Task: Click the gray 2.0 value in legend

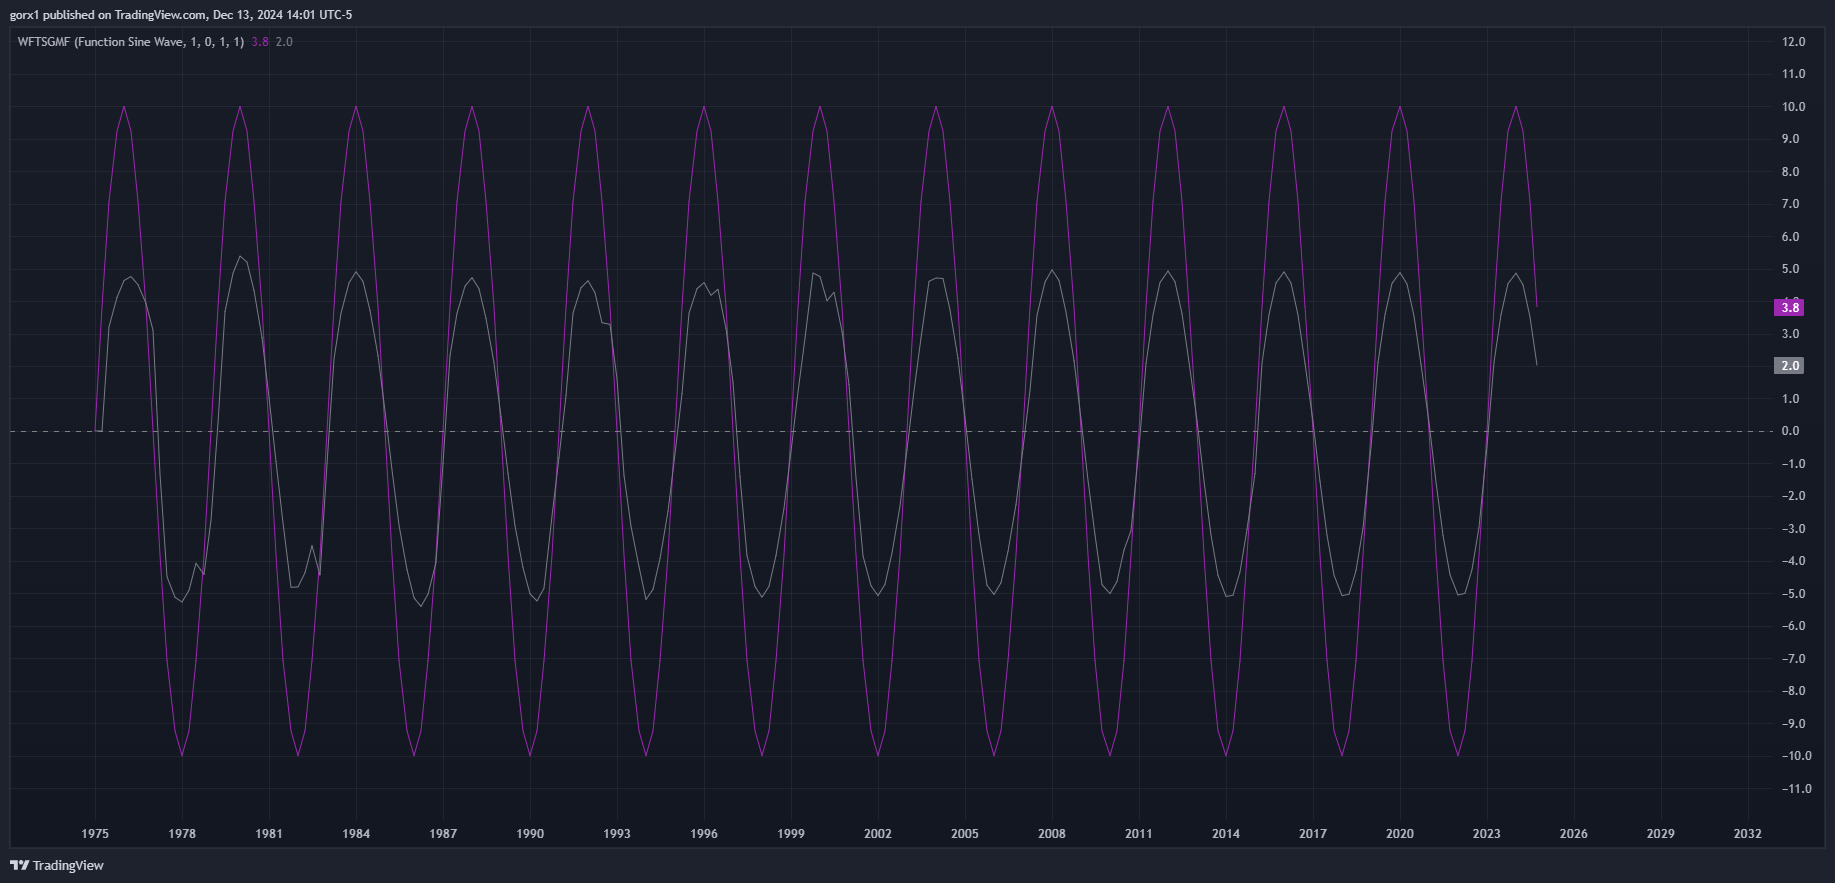Action: click(x=284, y=42)
